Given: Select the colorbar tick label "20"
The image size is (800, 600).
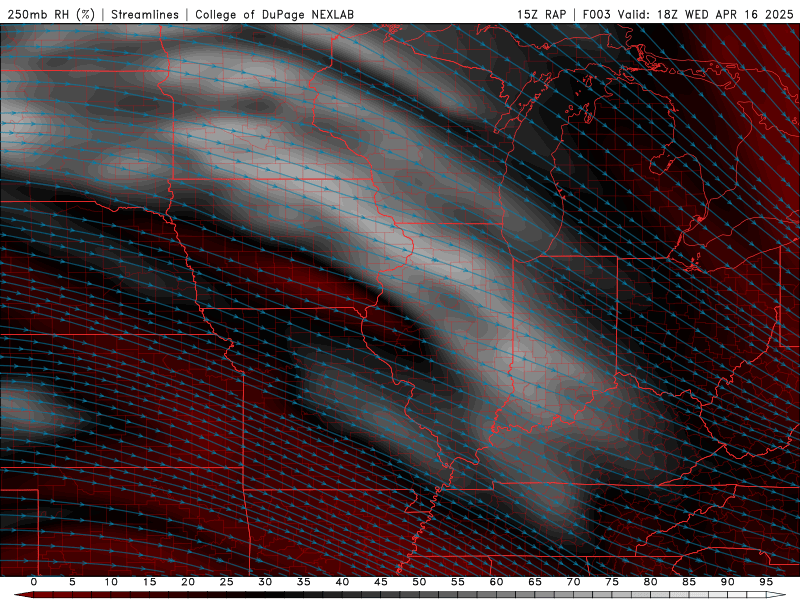Looking at the screenshot, I should 188,582.
